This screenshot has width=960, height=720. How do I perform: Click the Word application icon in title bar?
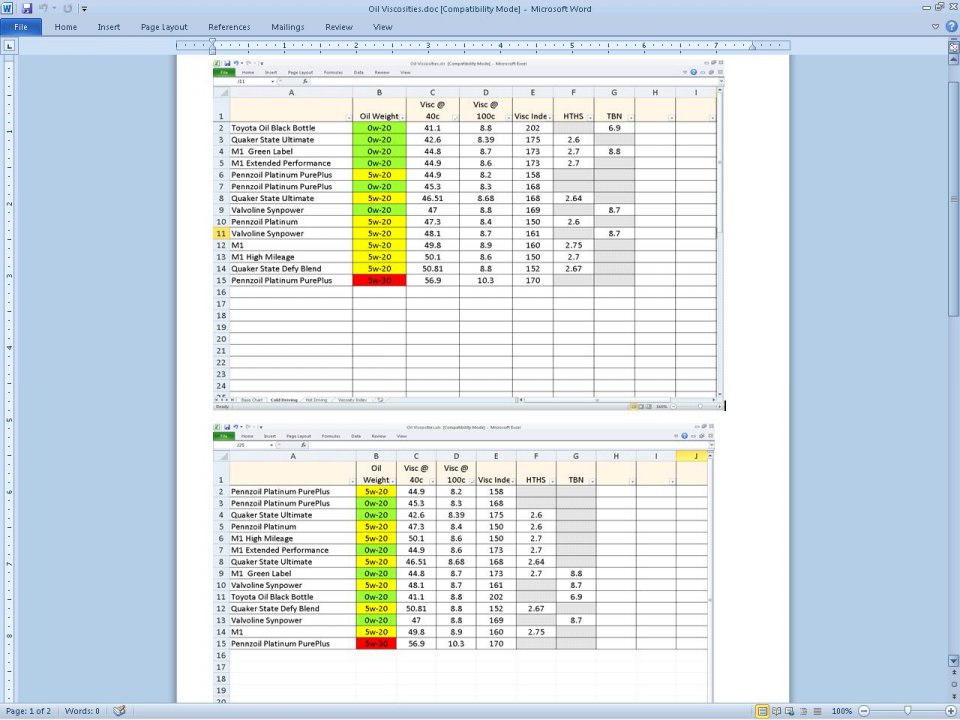pos(7,9)
